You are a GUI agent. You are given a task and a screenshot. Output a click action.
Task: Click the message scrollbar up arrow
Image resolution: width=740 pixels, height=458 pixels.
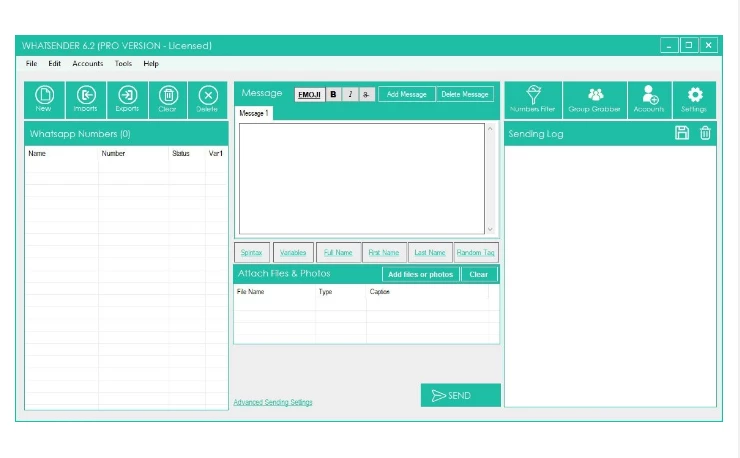pyautogui.click(x=490, y=128)
